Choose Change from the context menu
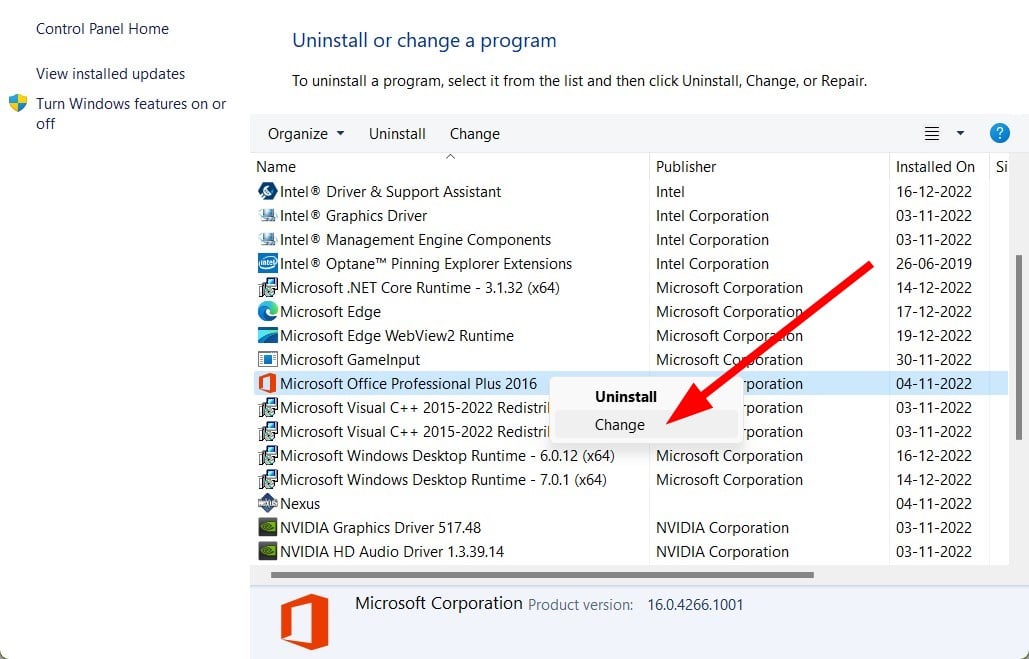Viewport: 1029px width, 659px height. click(x=646, y=425)
